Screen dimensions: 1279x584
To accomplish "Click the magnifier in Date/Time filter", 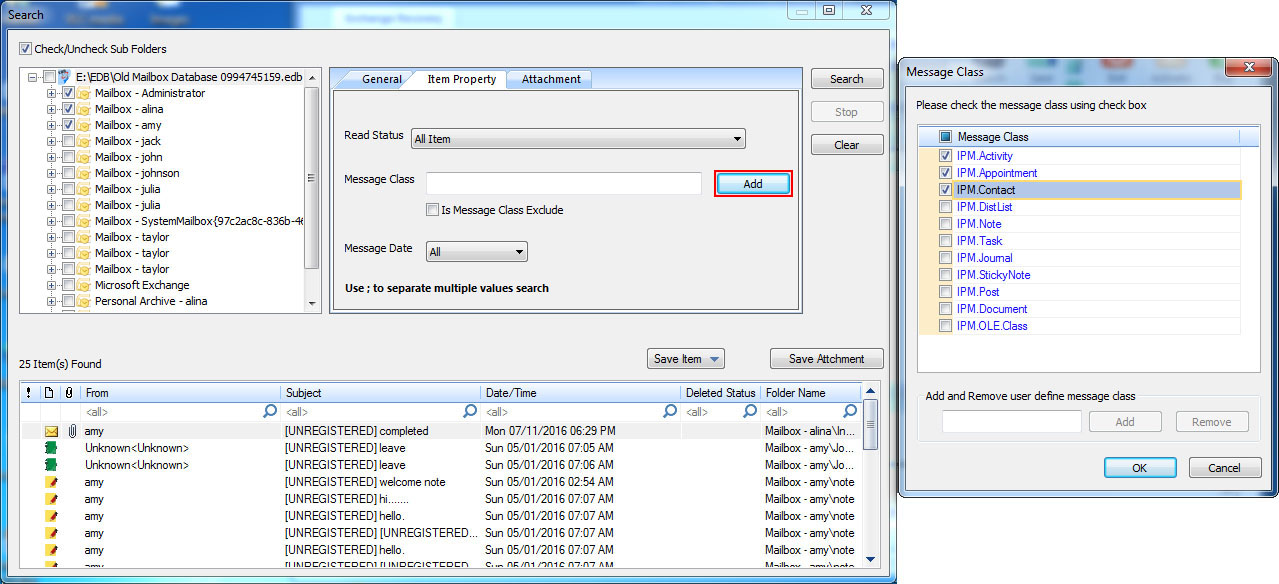I will [670, 411].
